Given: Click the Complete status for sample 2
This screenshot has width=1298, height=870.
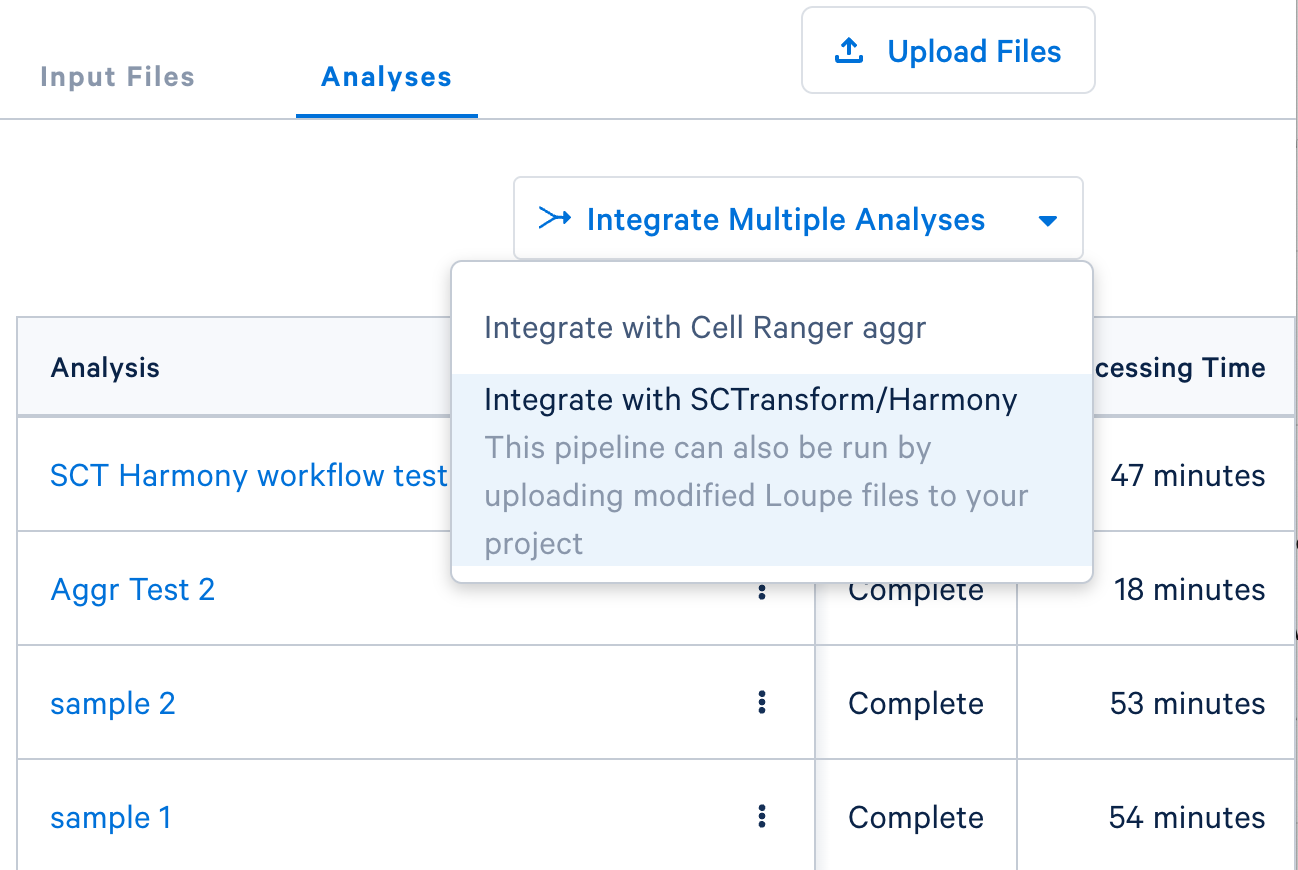Looking at the screenshot, I should (915, 703).
